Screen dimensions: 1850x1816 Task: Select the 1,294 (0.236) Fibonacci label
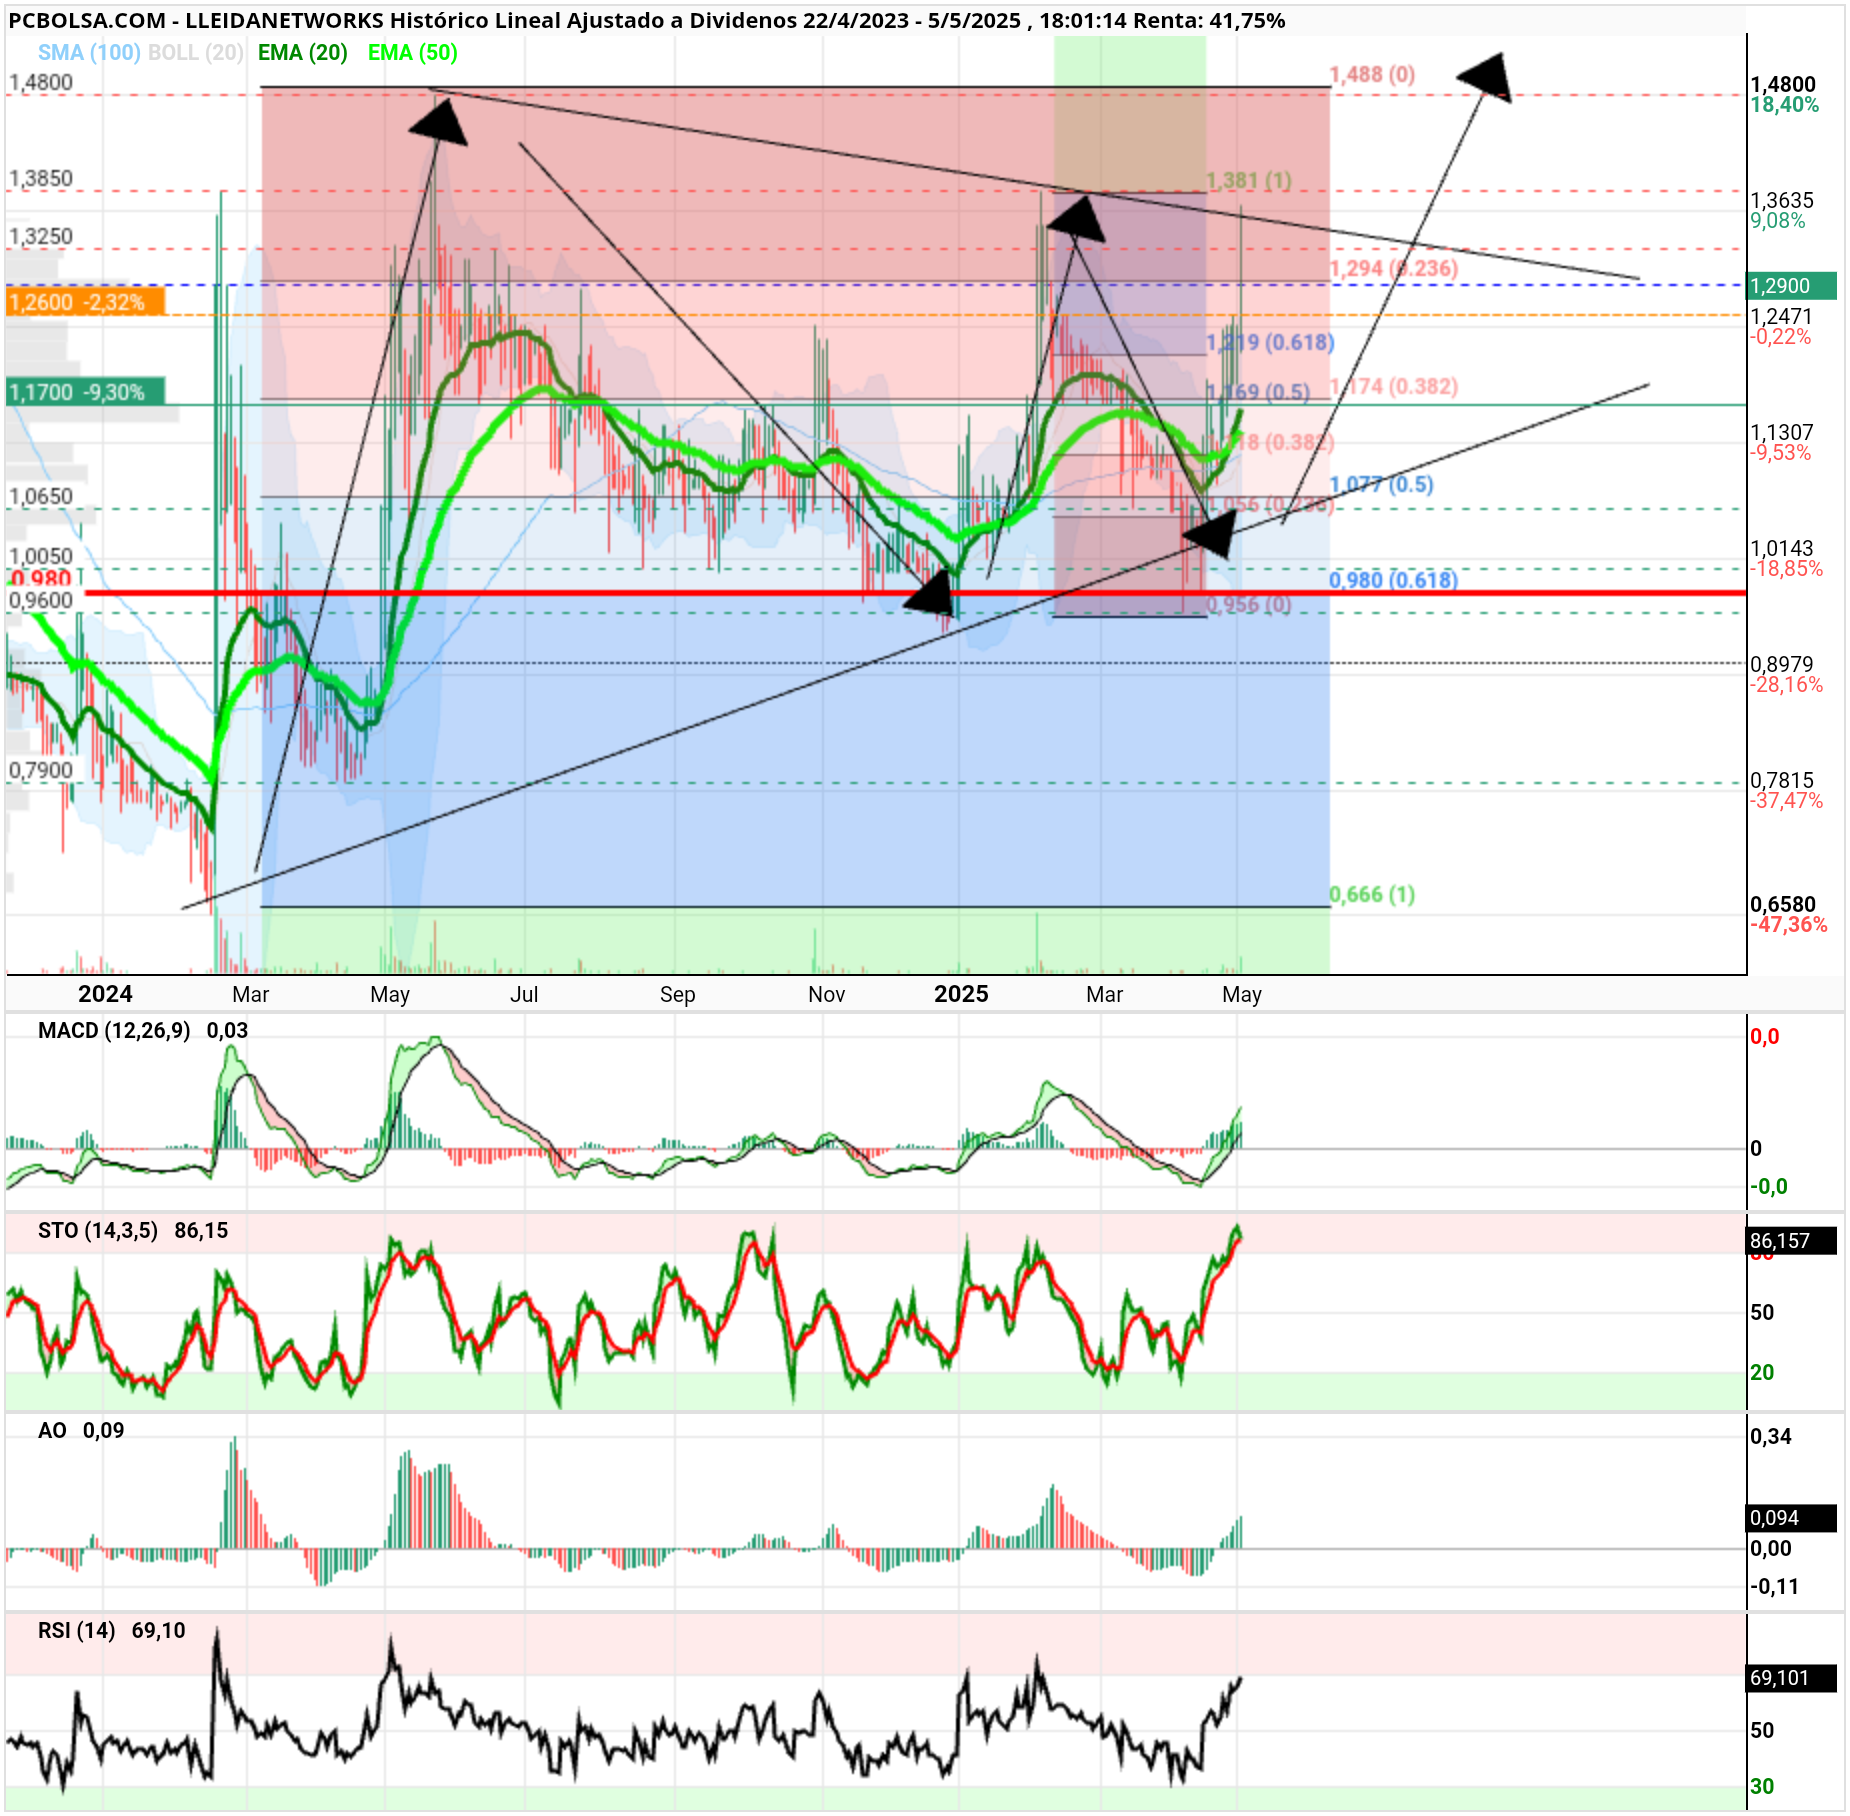tap(1394, 269)
